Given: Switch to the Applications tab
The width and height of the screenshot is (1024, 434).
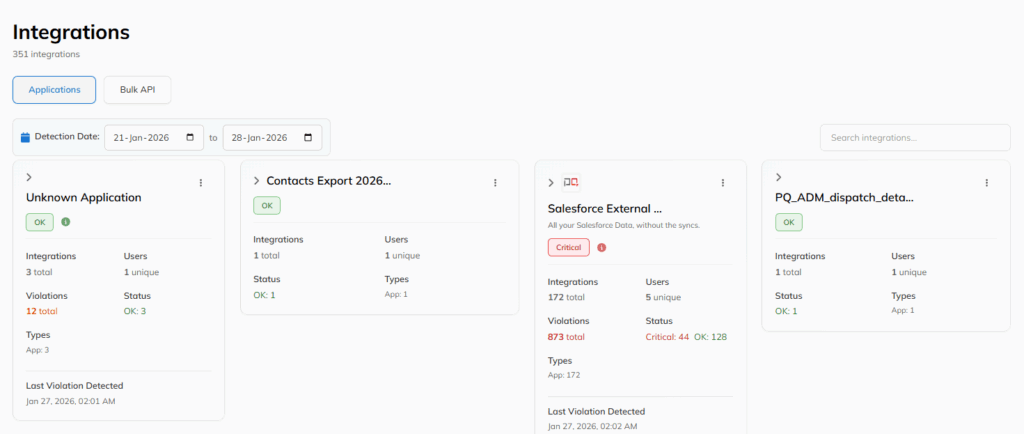Looking at the screenshot, I should (54, 90).
